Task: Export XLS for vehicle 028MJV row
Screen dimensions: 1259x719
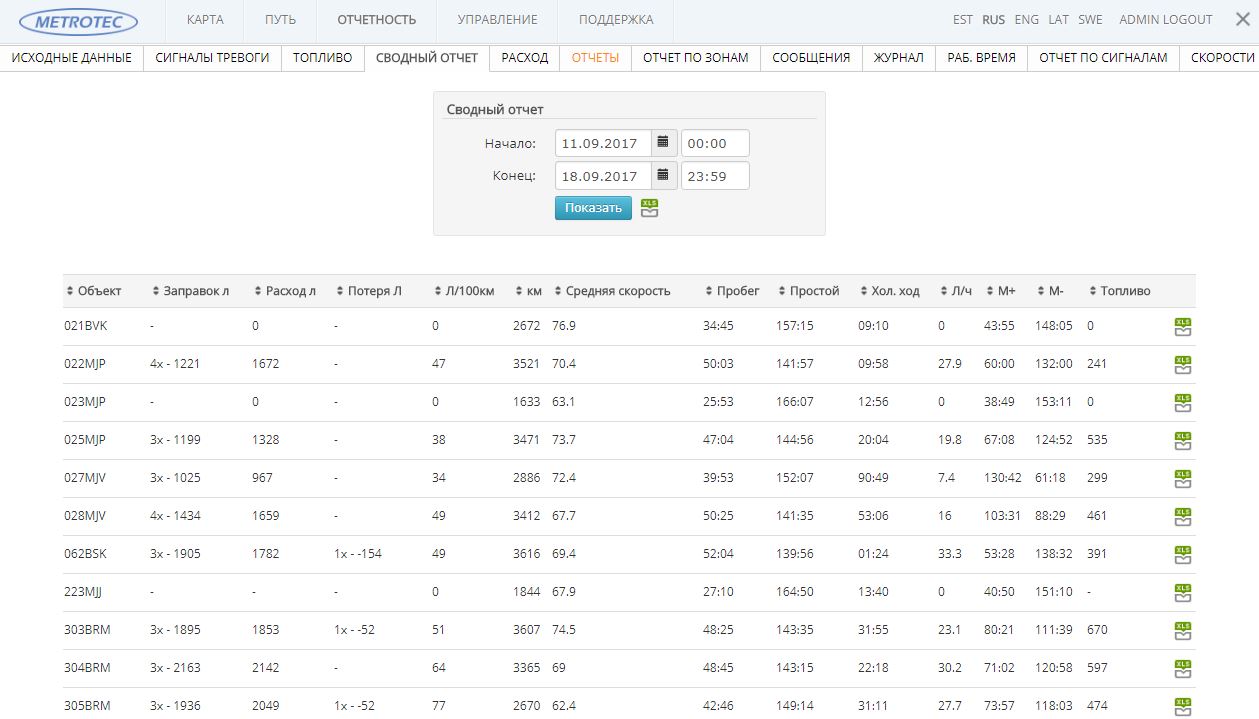Action: point(1183,517)
